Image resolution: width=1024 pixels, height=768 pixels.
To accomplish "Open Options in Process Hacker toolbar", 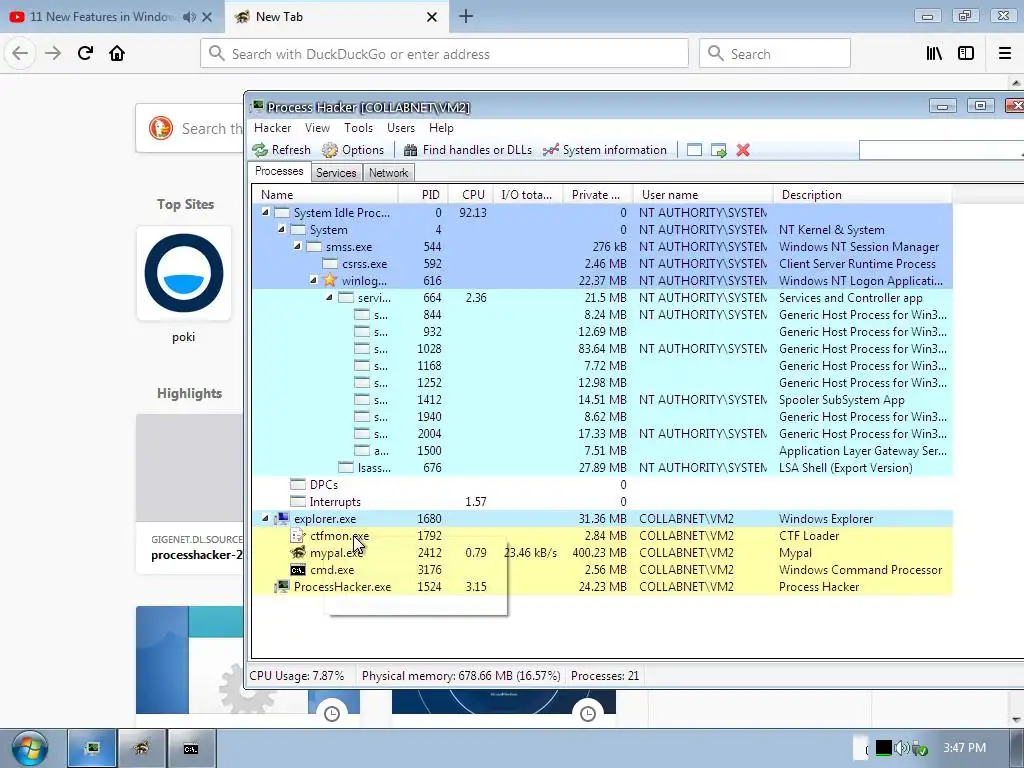I will pyautogui.click(x=353, y=150).
